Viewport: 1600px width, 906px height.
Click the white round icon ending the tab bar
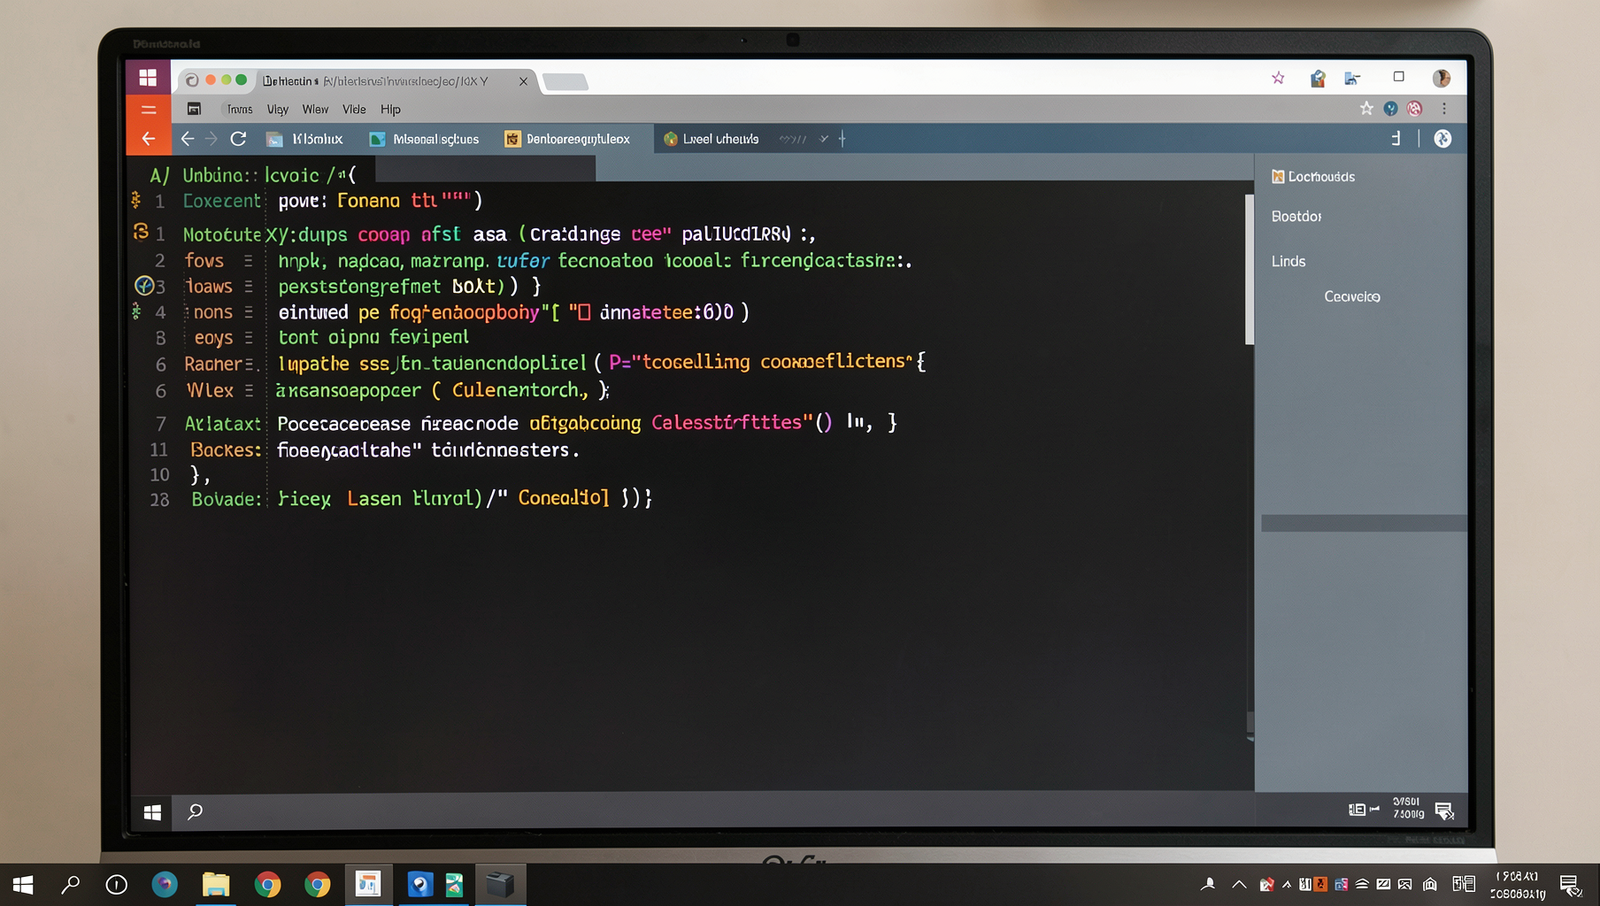click(1442, 139)
